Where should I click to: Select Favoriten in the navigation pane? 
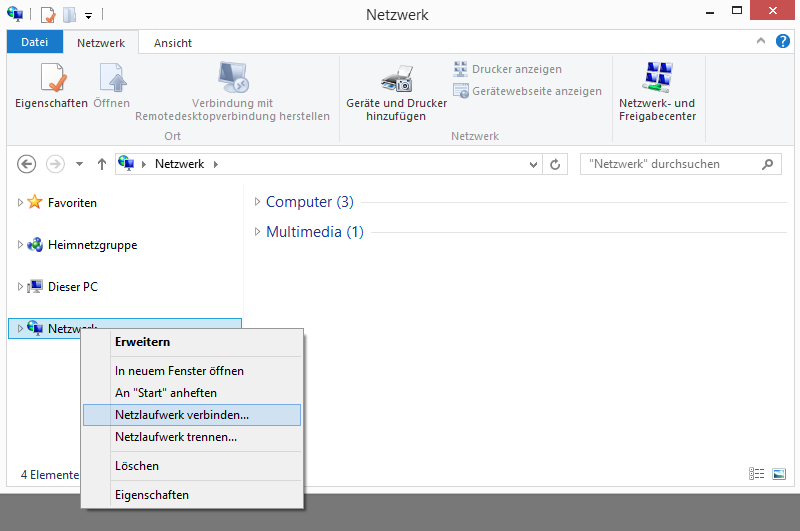72,203
